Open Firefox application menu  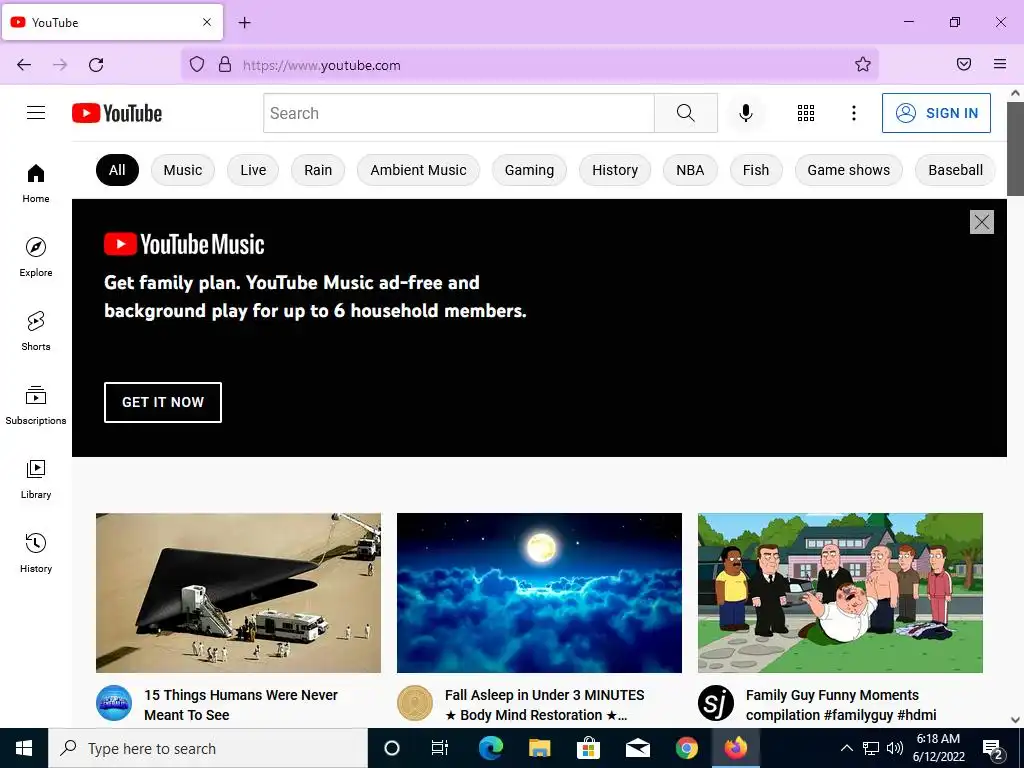[1000, 64]
